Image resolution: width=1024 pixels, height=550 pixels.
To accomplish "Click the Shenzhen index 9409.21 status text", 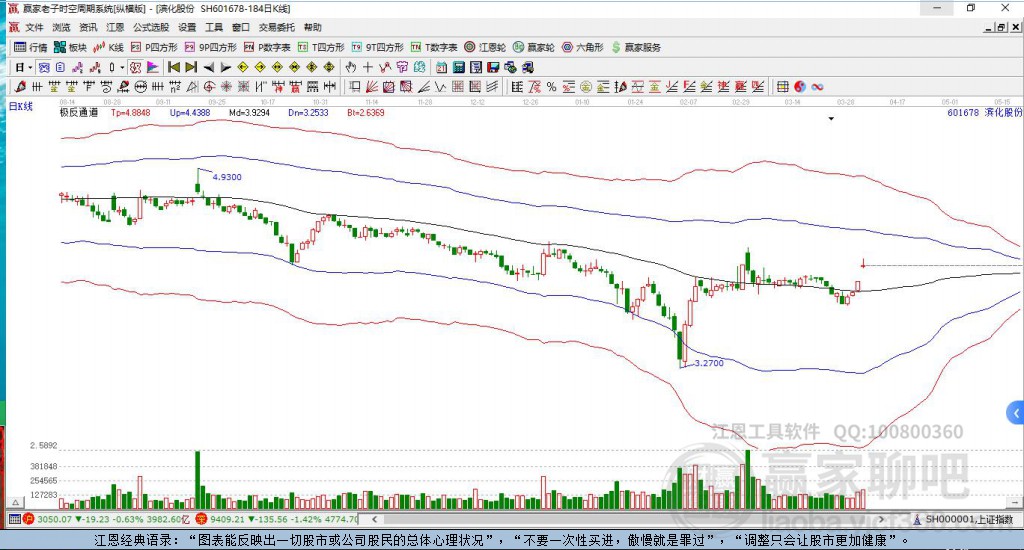I will coord(227,519).
